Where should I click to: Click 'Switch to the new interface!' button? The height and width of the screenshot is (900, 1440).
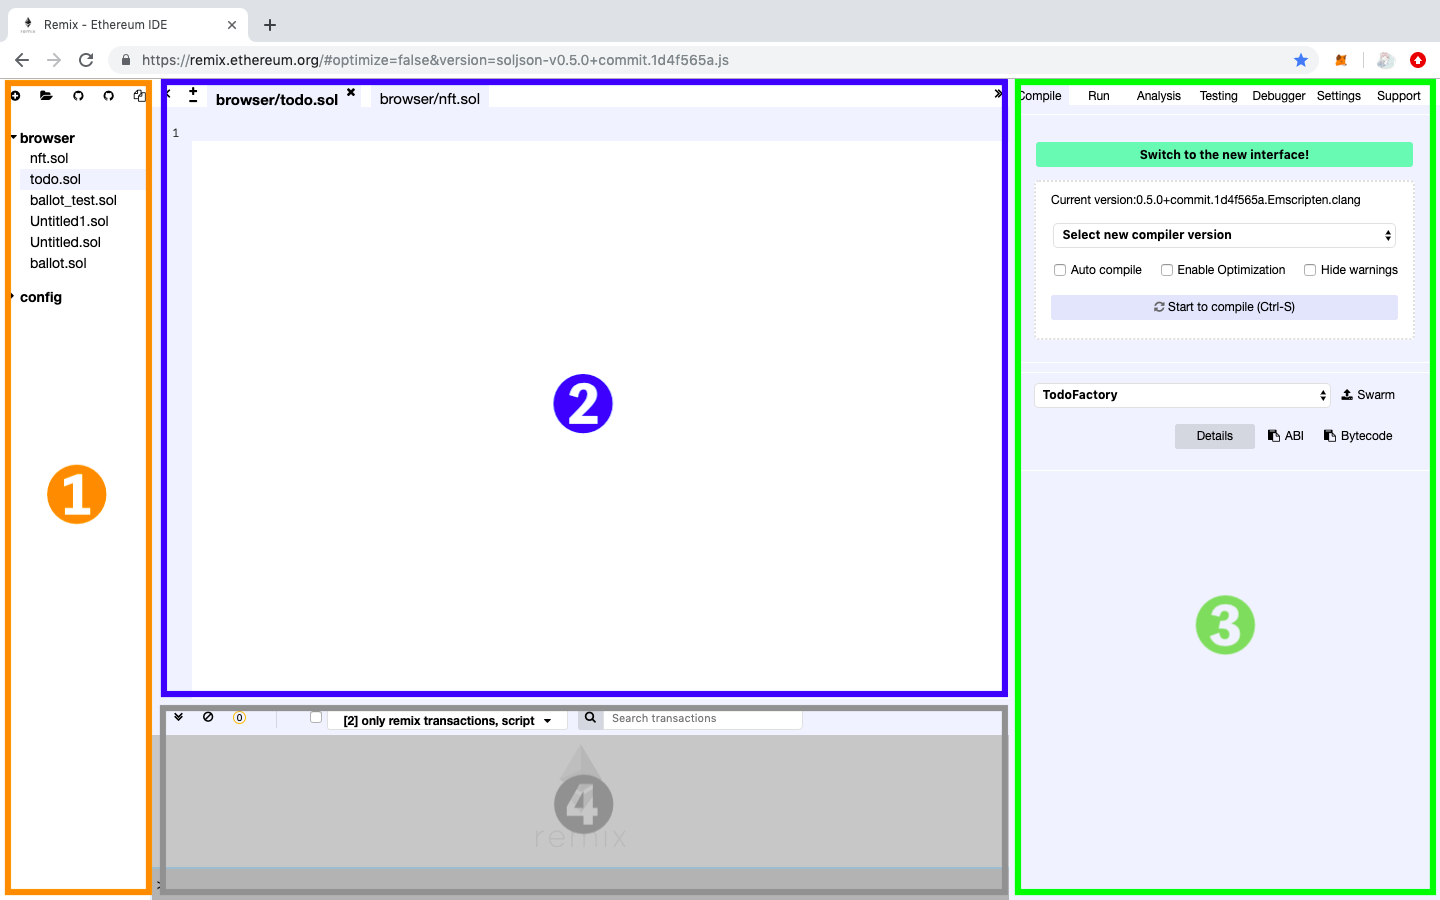(x=1224, y=154)
